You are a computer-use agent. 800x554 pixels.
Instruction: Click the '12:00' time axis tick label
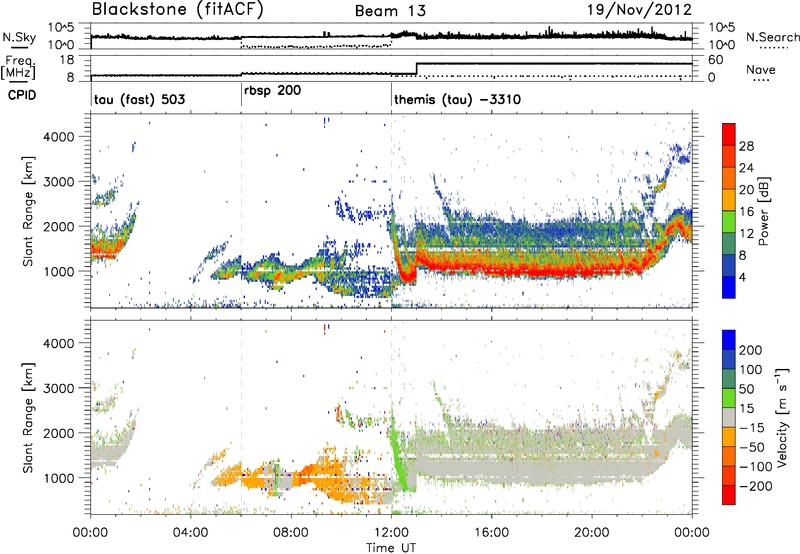pyautogui.click(x=391, y=533)
